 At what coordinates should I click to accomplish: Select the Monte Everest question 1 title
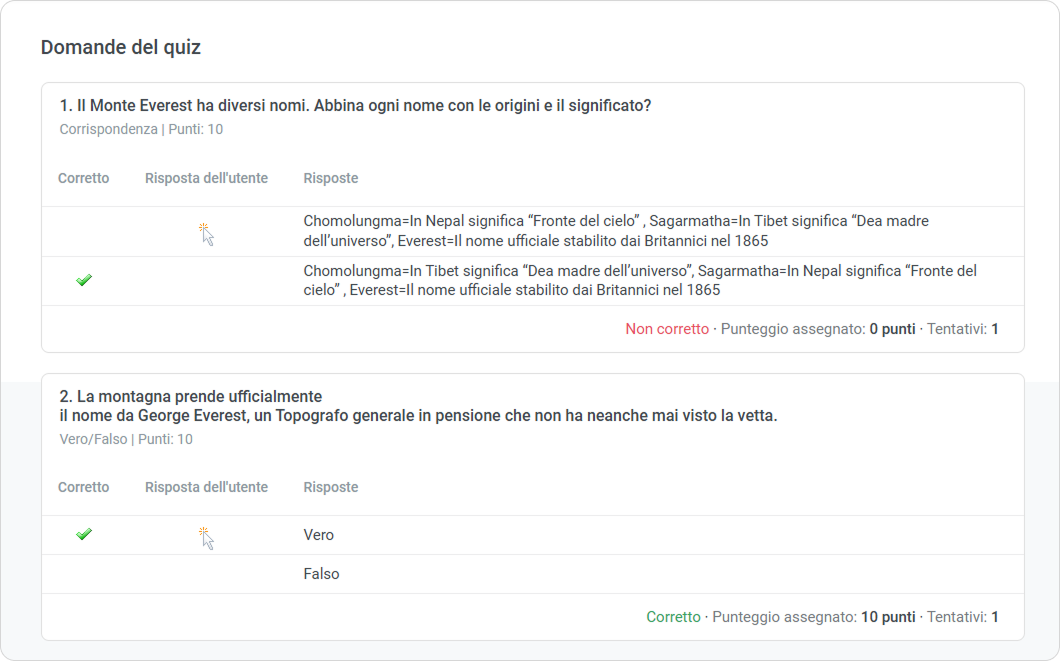point(355,106)
